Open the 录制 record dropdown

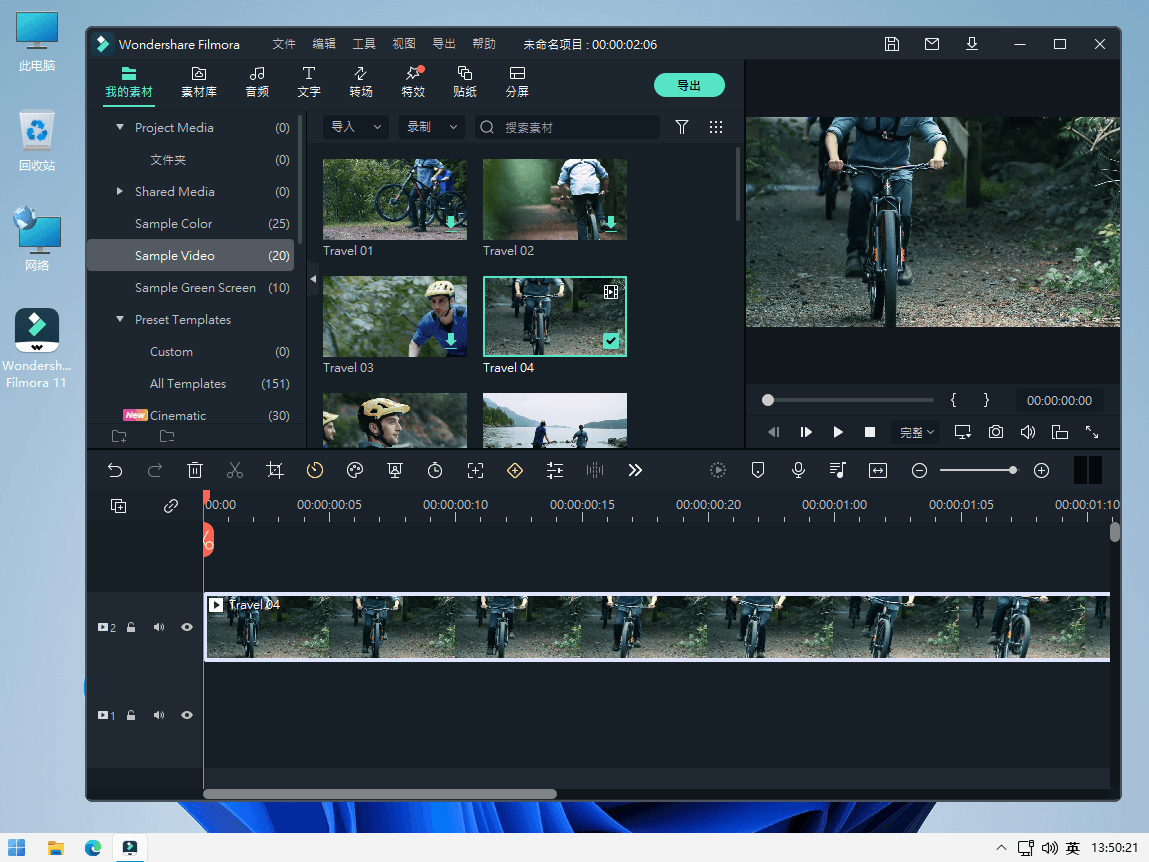432,127
